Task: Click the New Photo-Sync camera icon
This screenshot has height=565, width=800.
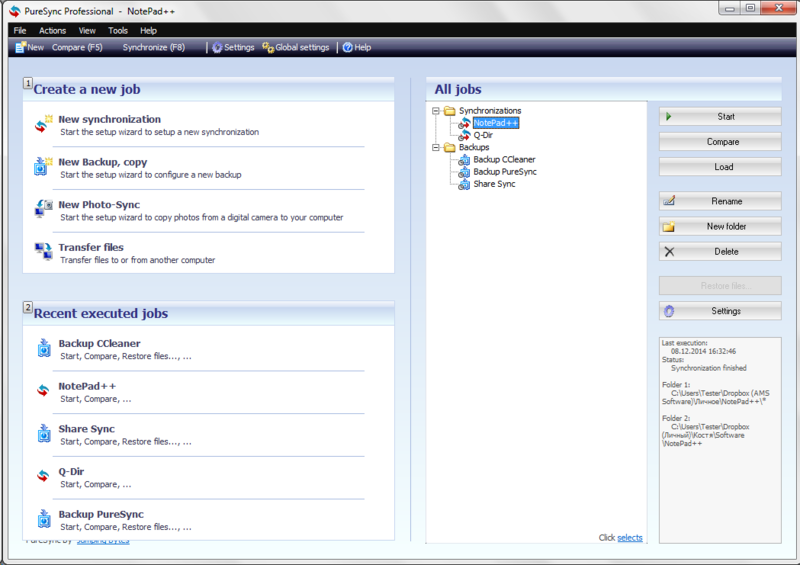Action: 43,209
